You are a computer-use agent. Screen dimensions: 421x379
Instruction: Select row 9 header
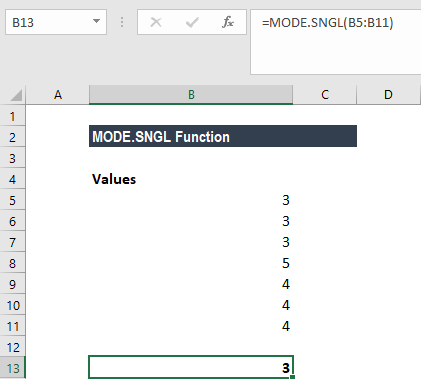13,284
